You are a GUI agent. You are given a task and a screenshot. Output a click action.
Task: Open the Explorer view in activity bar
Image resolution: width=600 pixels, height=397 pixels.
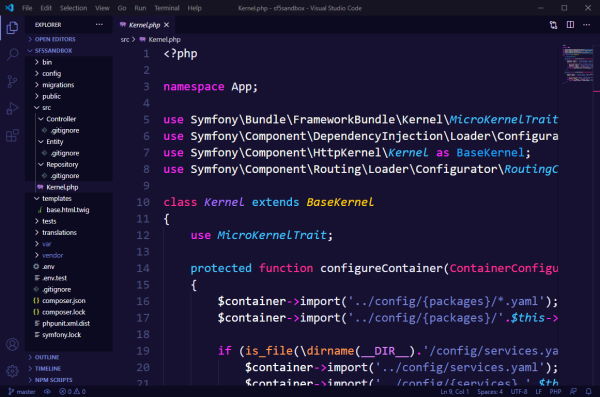[x=12, y=28]
